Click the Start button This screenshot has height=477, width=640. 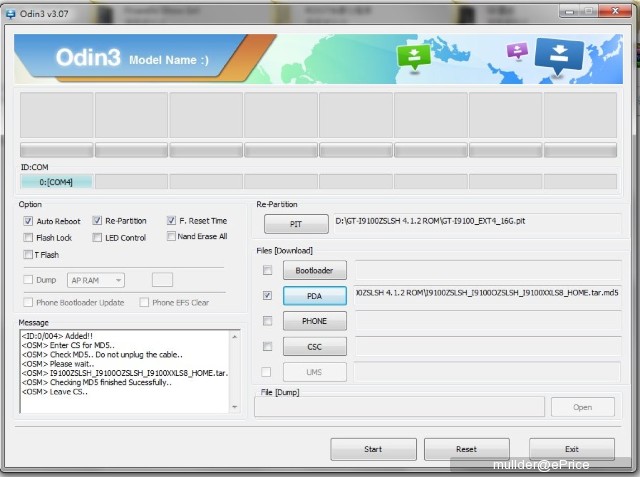(373, 449)
